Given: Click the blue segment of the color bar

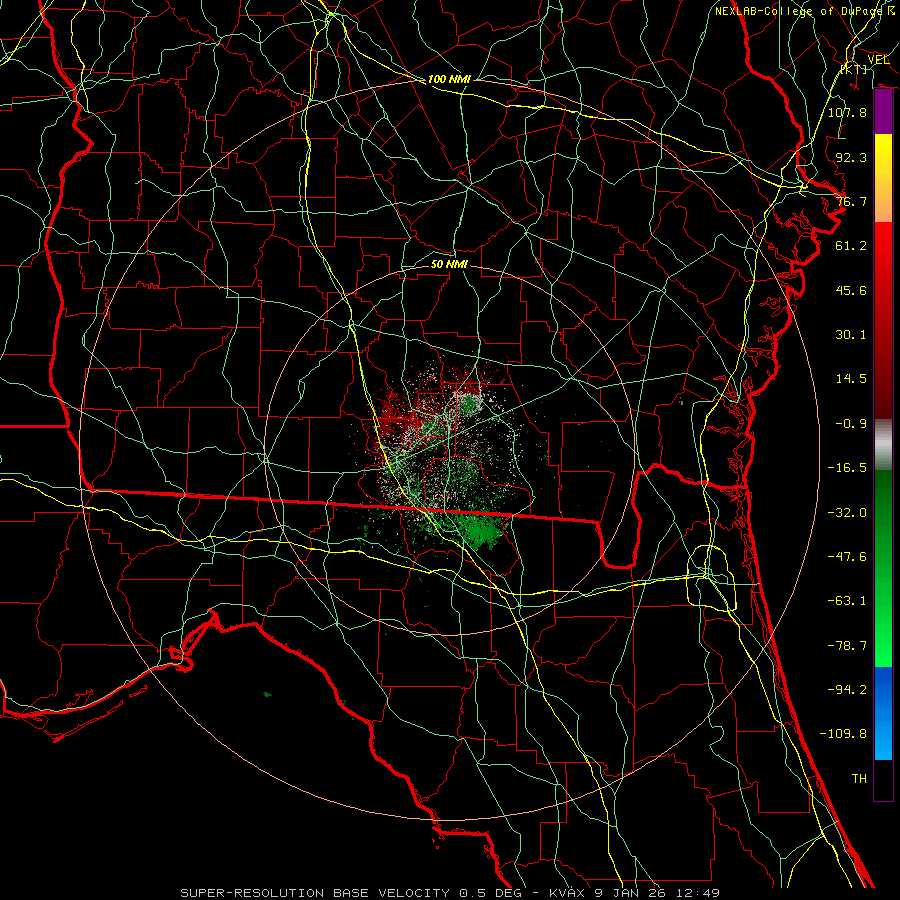Looking at the screenshot, I should coord(883,713).
